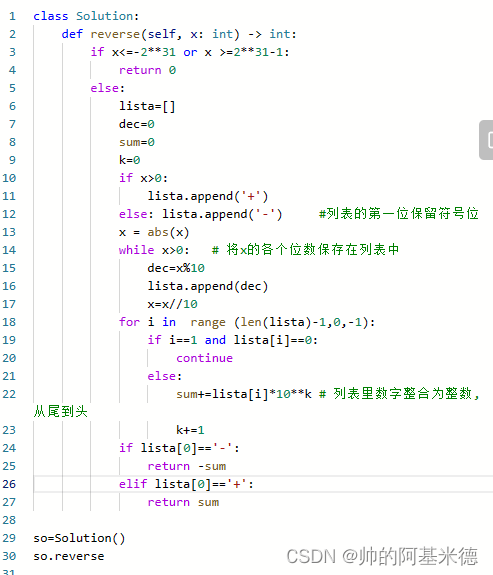
Task: Click the 'return sum' line on line 27
Action: 183,502
